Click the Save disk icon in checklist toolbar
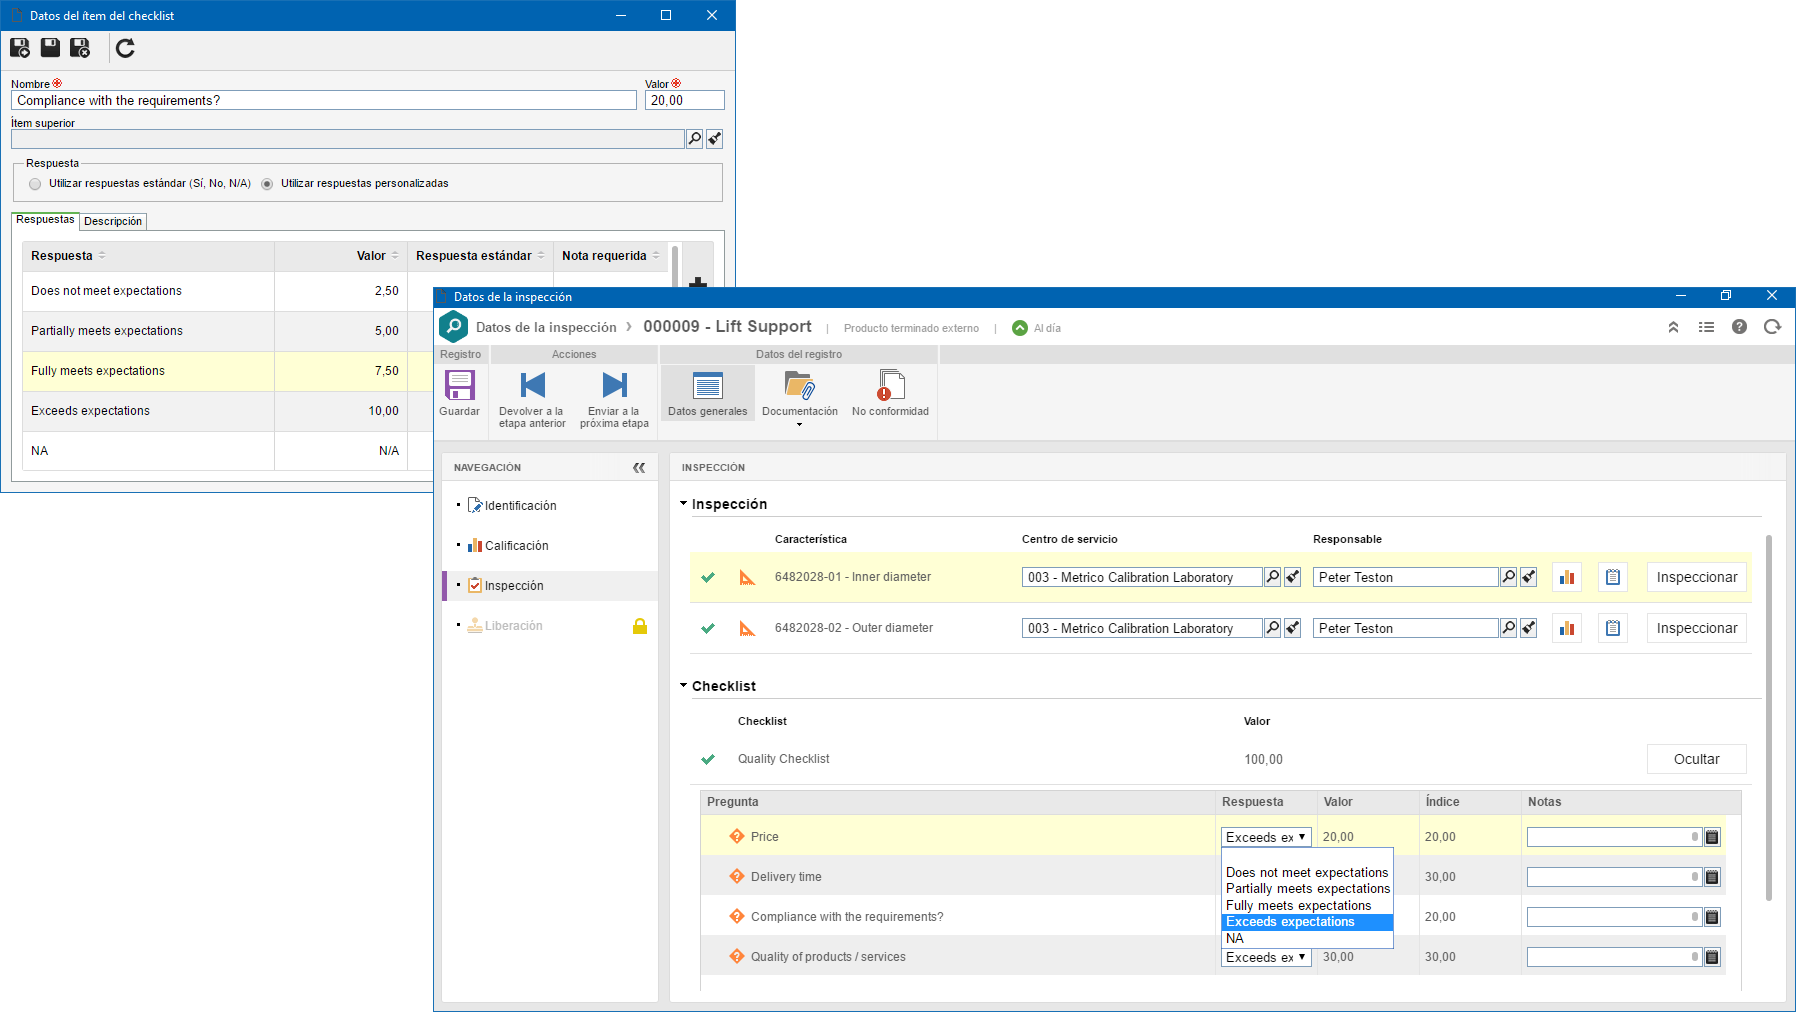 click(x=50, y=48)
